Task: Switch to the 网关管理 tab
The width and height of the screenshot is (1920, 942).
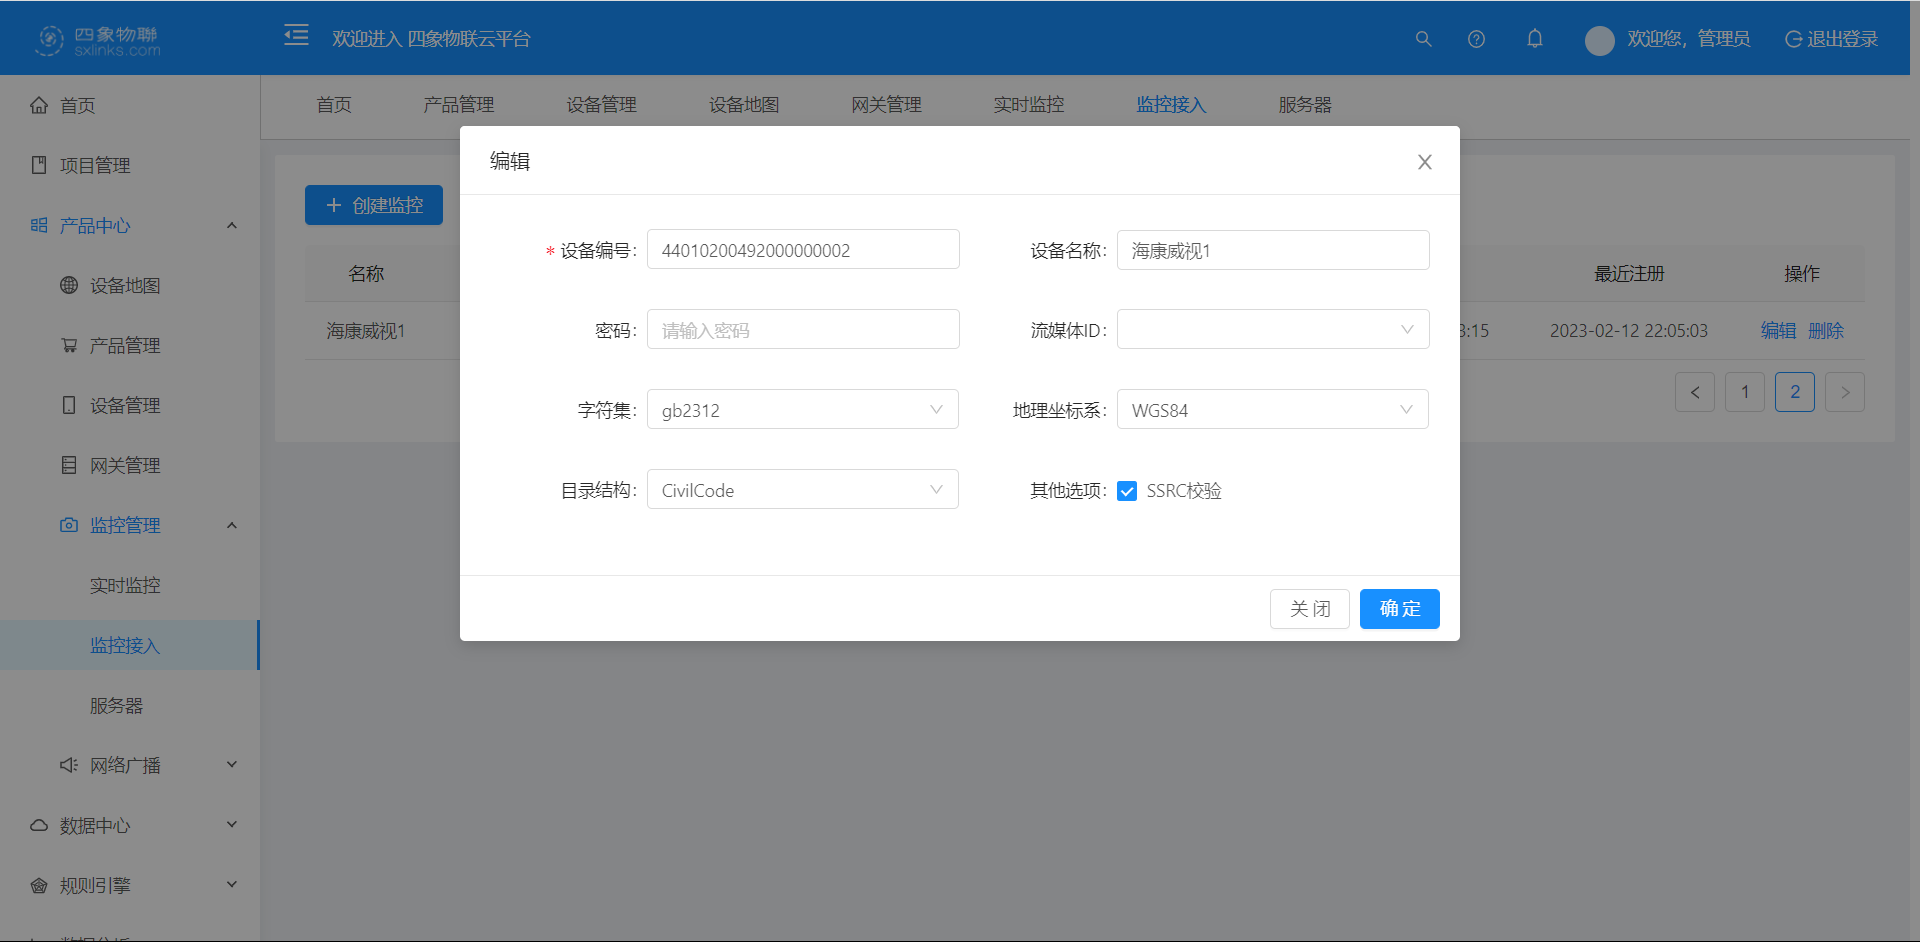Action: [x=886, y=104]
